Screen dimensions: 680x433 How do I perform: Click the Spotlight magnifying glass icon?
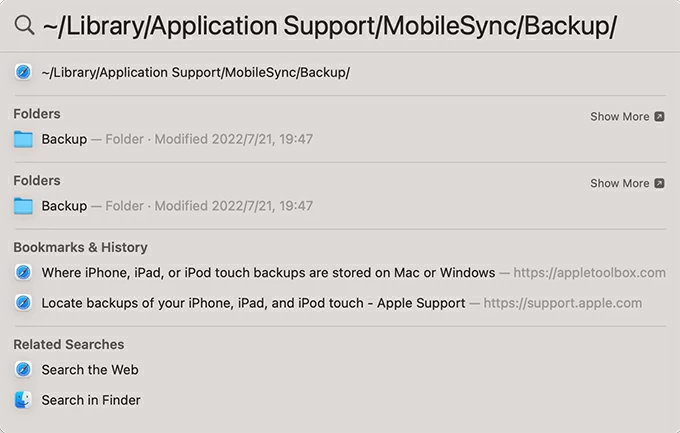24,26
